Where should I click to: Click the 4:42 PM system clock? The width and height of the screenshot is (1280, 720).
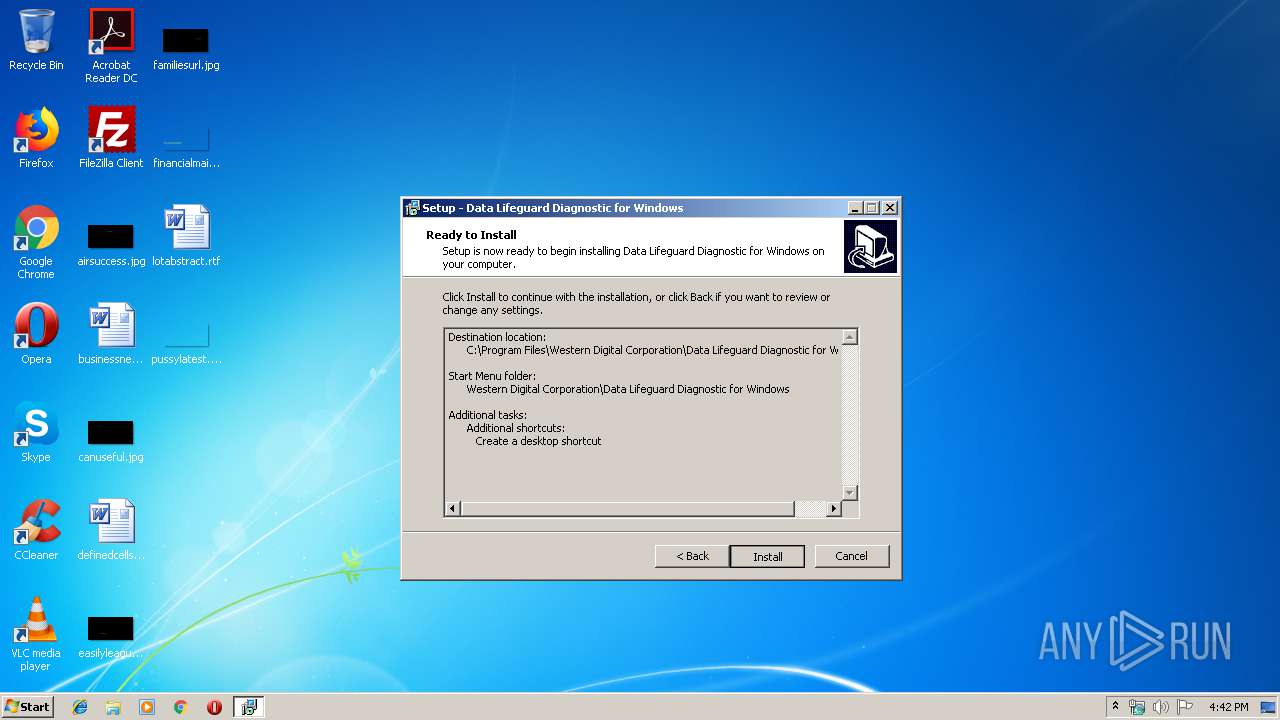pyautogui.click(x=1228, y=707)
